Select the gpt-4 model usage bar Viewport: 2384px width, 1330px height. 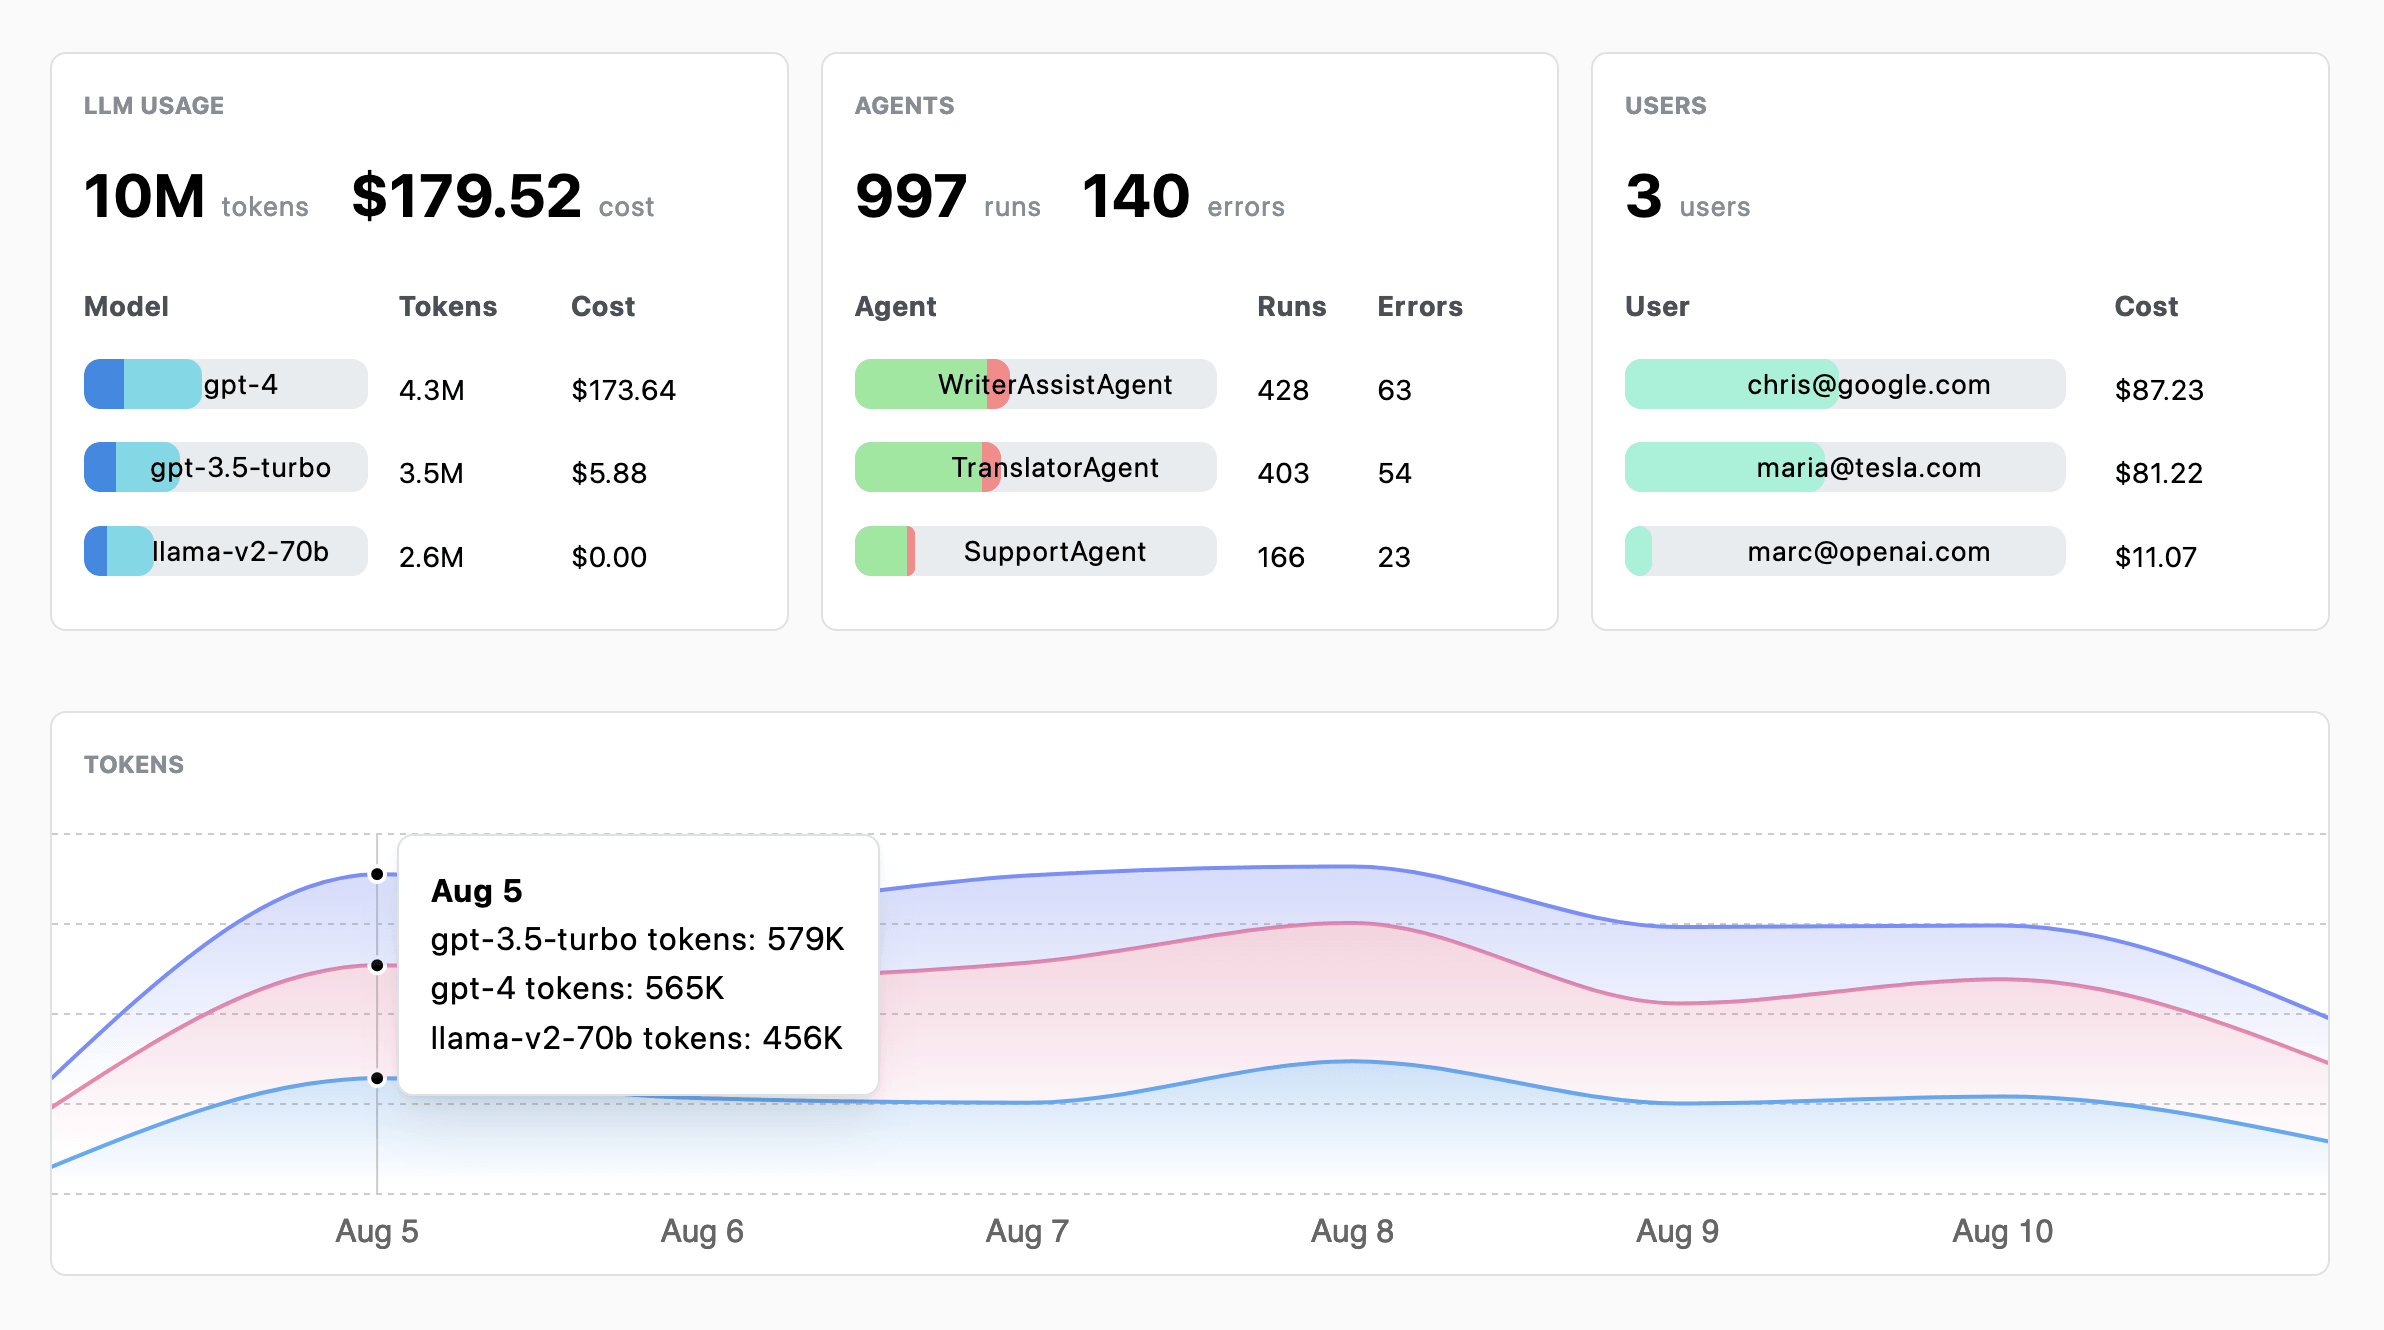click(224, 384)
